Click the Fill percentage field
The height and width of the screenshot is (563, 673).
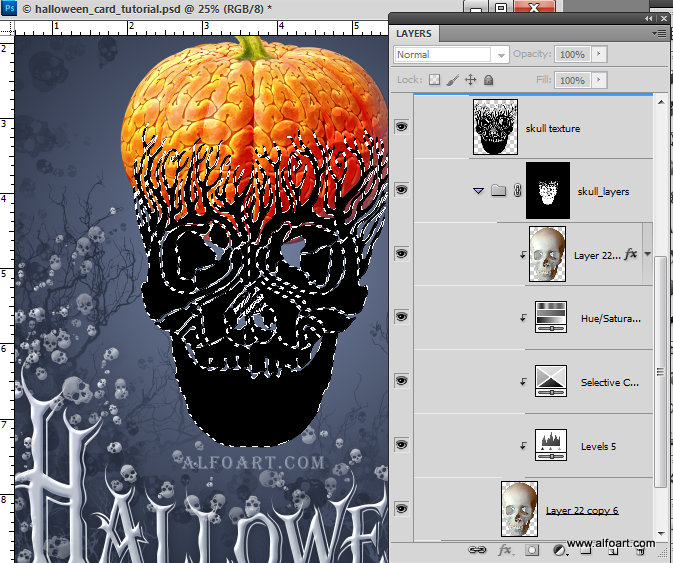[x=572, y=80]
